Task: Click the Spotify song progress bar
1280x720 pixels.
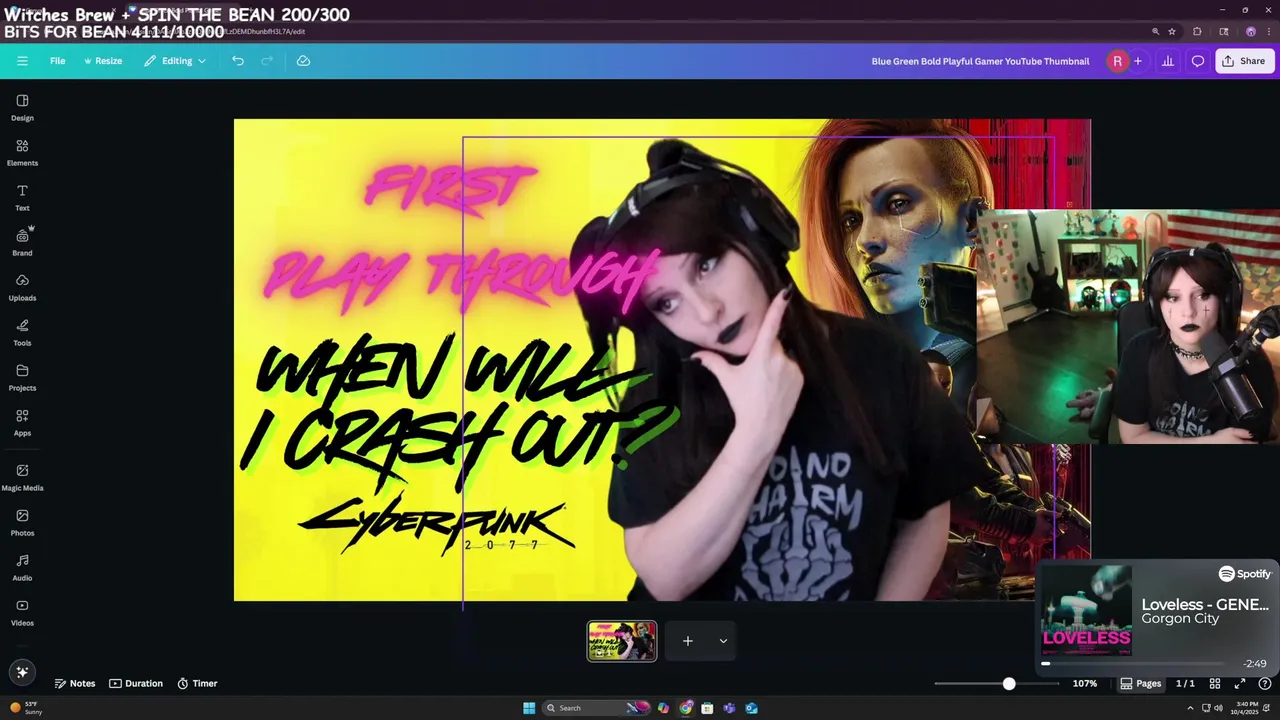Action: [1133, 663]
